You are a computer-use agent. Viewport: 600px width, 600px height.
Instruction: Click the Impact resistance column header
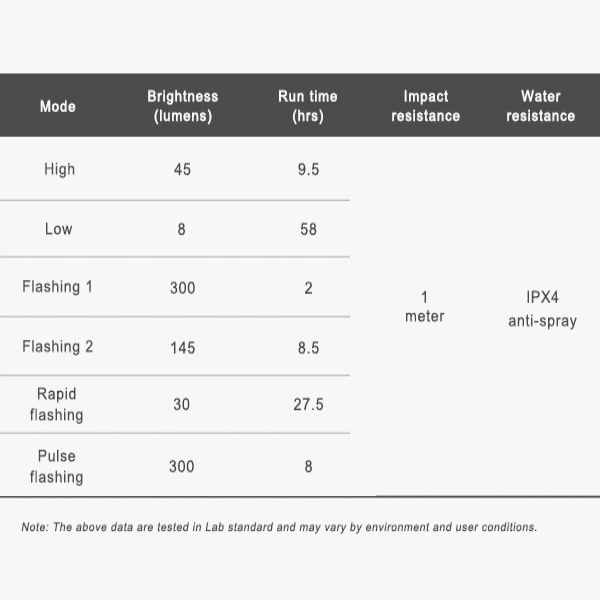(x=426, y=106)
